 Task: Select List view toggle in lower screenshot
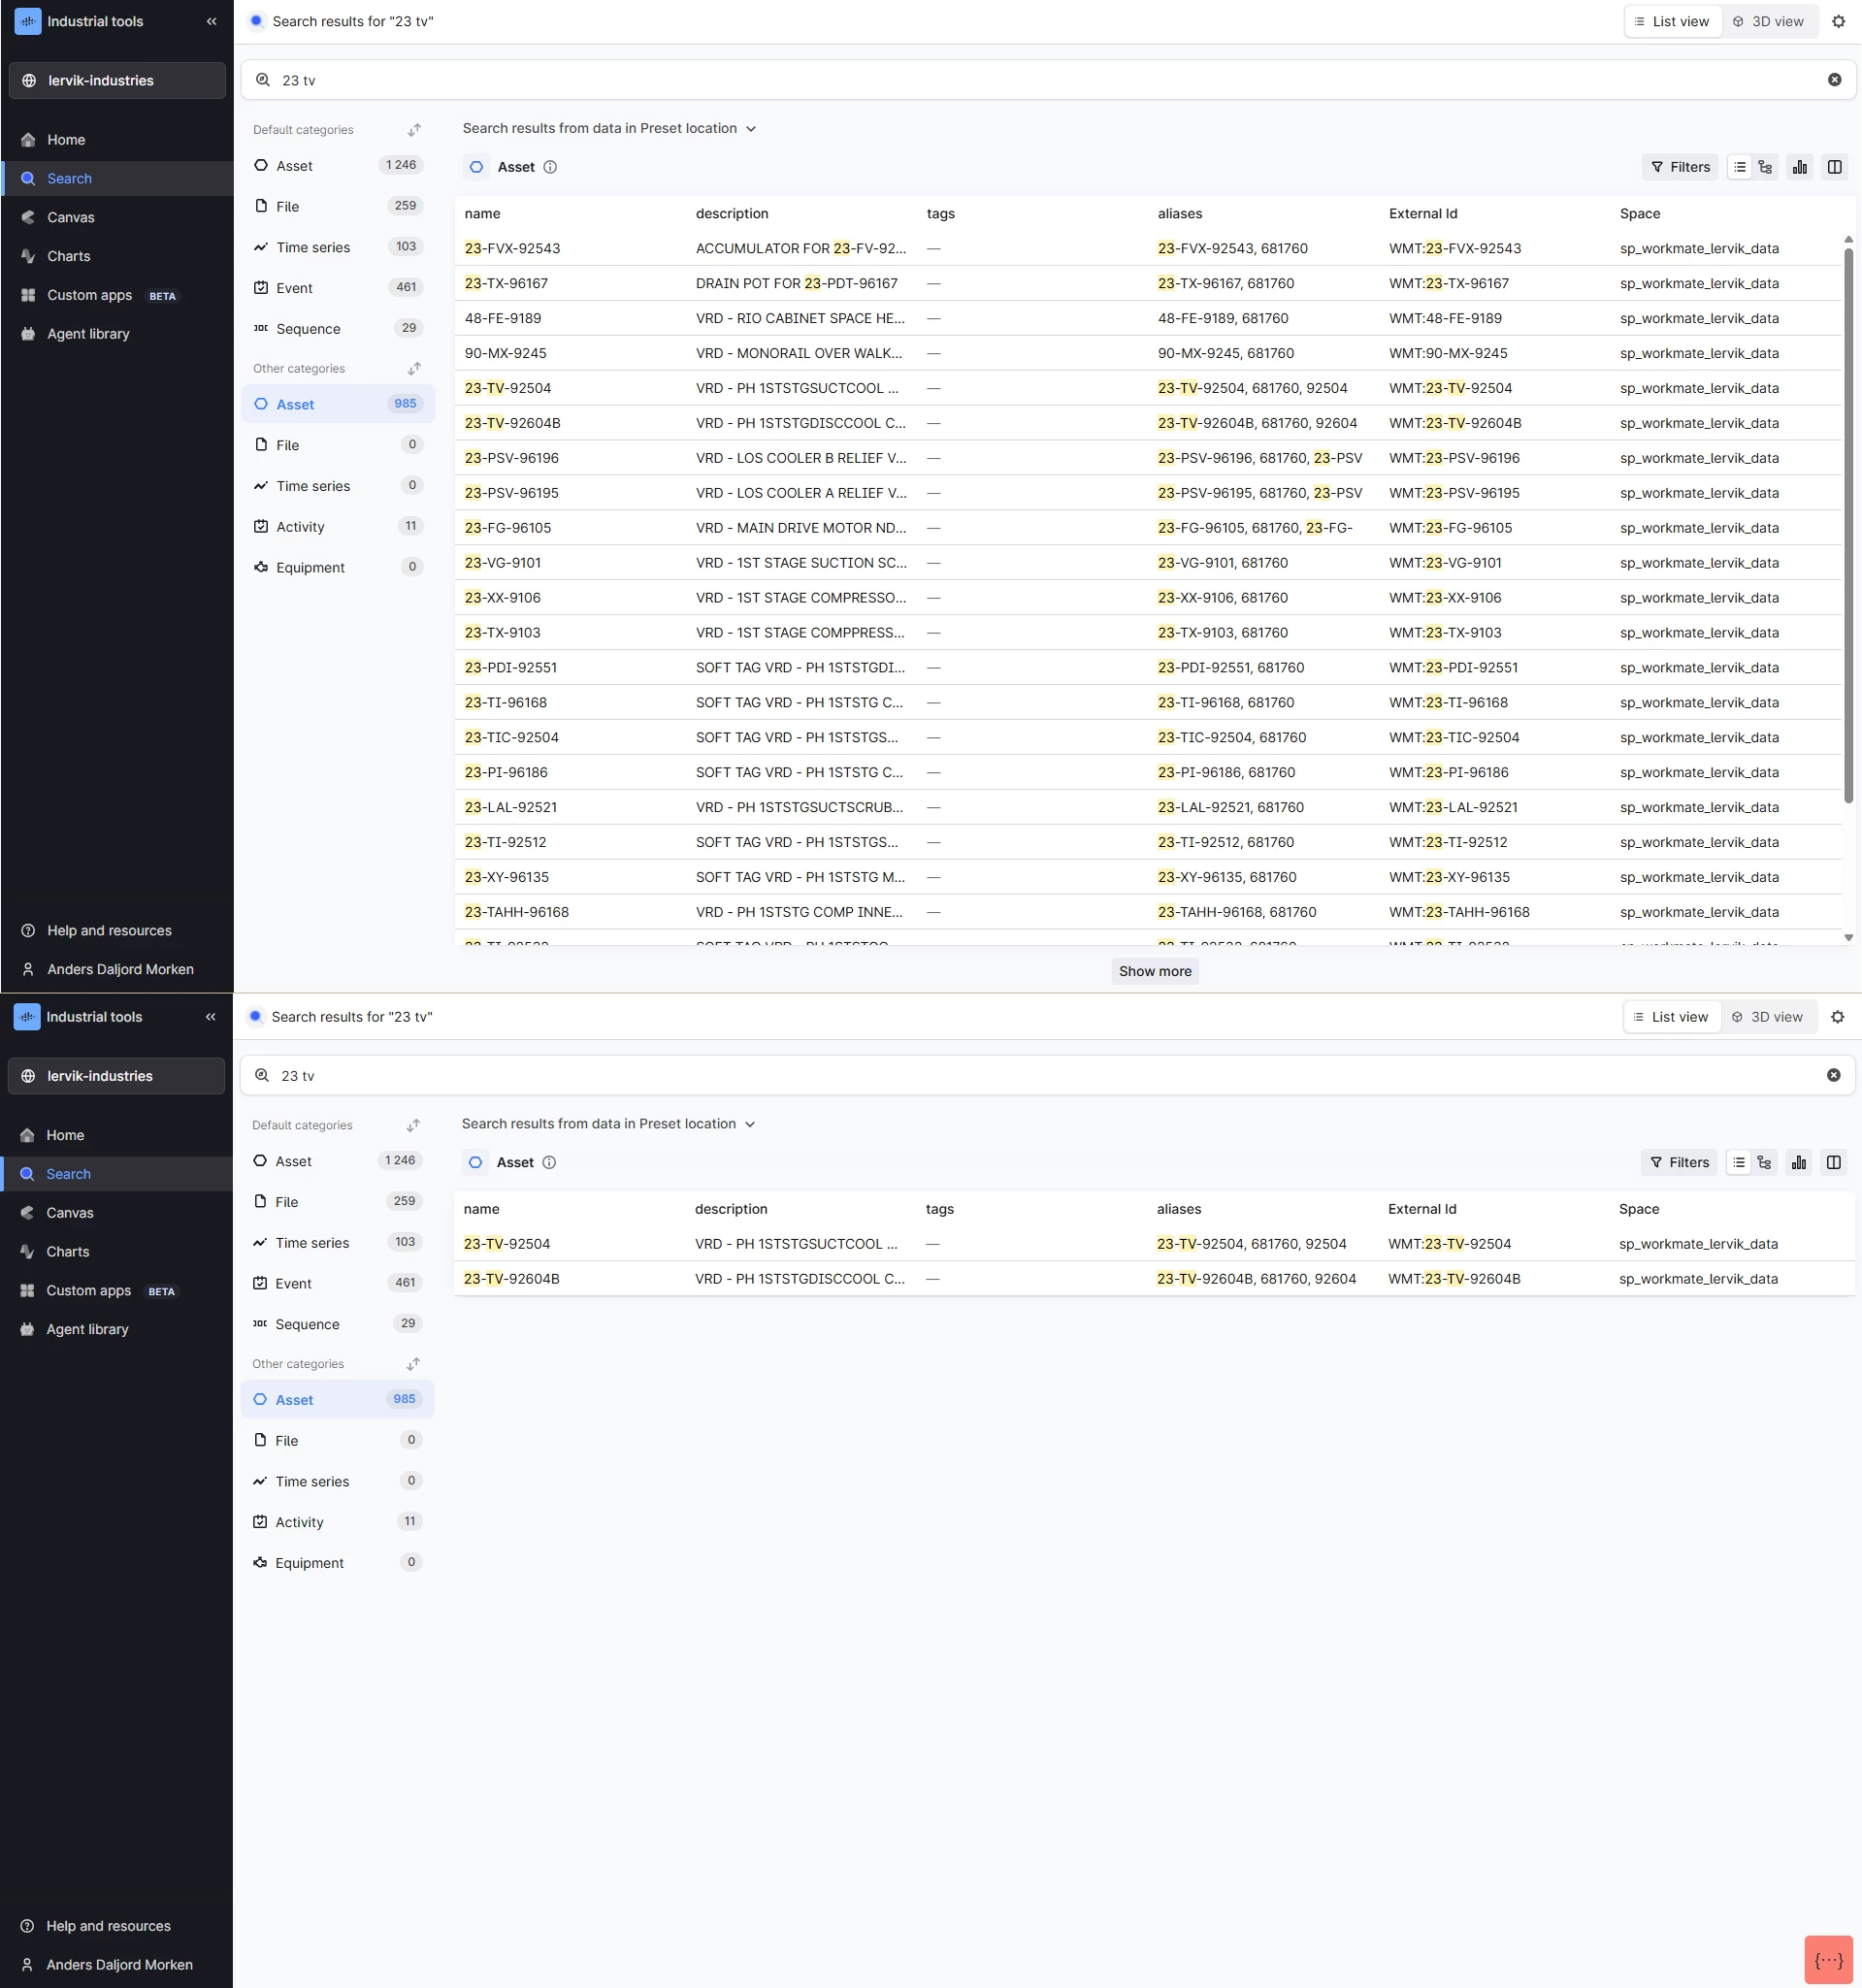click(x=1671, y=1017)
